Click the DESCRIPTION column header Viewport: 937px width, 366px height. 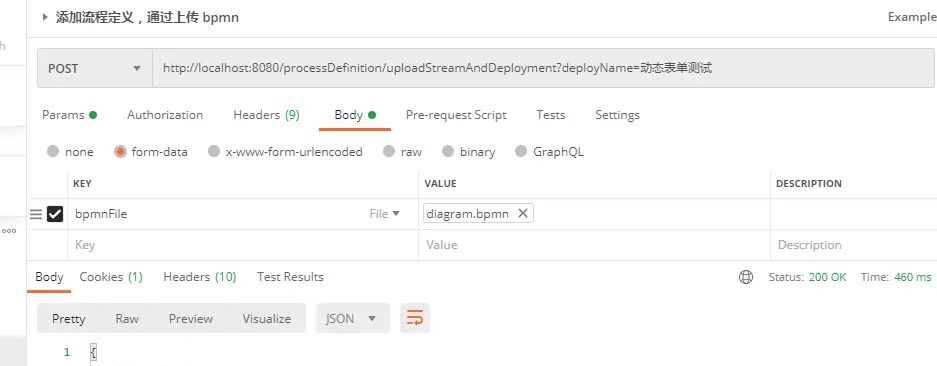coord(809,184)
